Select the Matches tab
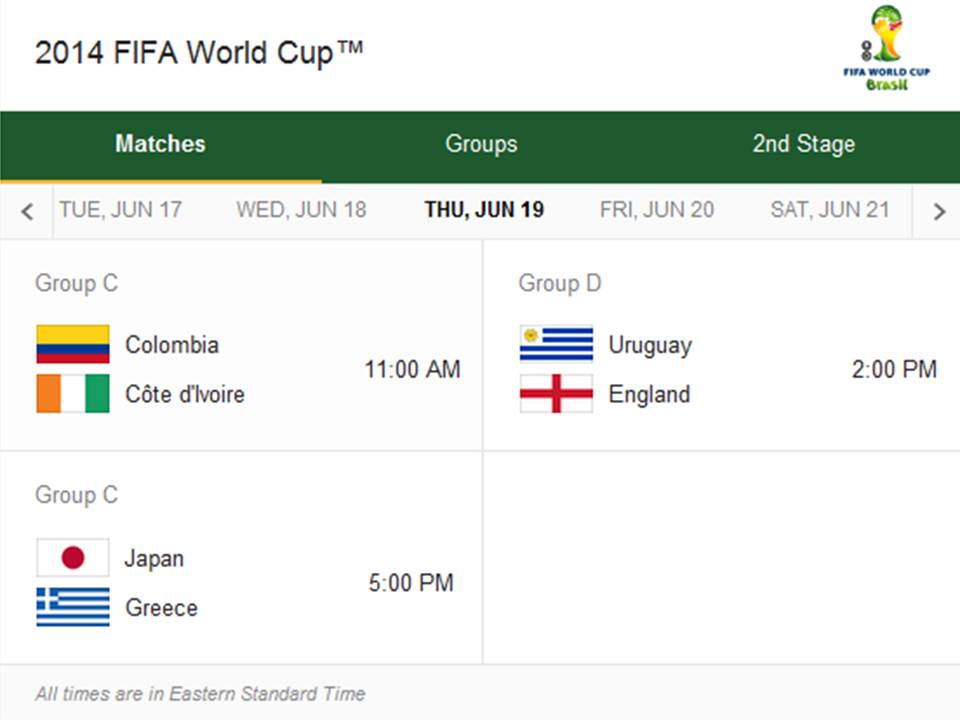 160,144
